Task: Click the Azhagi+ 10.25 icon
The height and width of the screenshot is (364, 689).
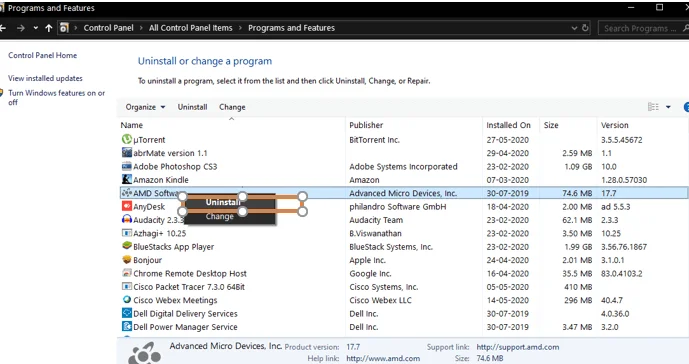Action: pyautogui.click(x=127, y=233)
